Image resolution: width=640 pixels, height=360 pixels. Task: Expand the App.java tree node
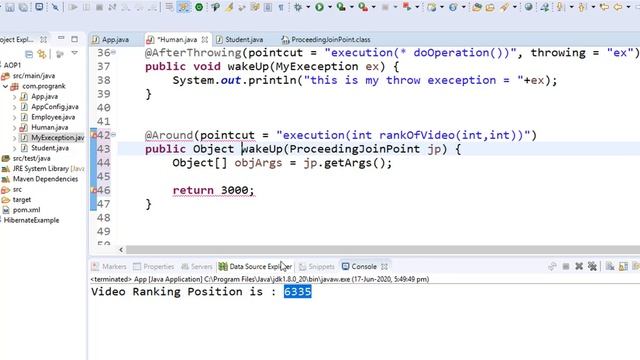click(x=14, y=97)
